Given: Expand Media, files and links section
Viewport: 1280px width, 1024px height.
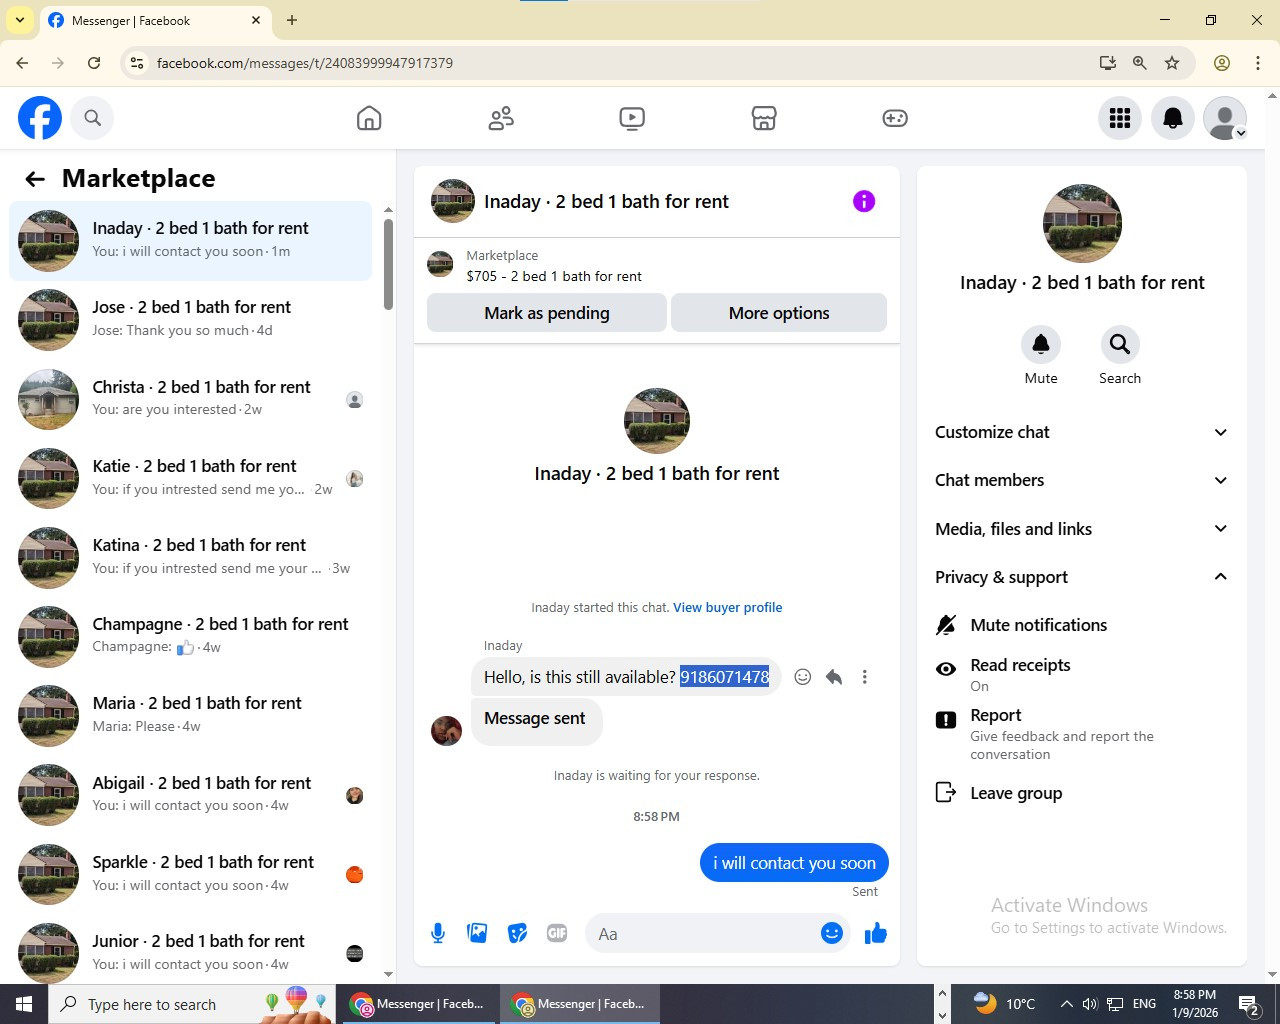Looking at the screenshot, I should click(1081, 529).
